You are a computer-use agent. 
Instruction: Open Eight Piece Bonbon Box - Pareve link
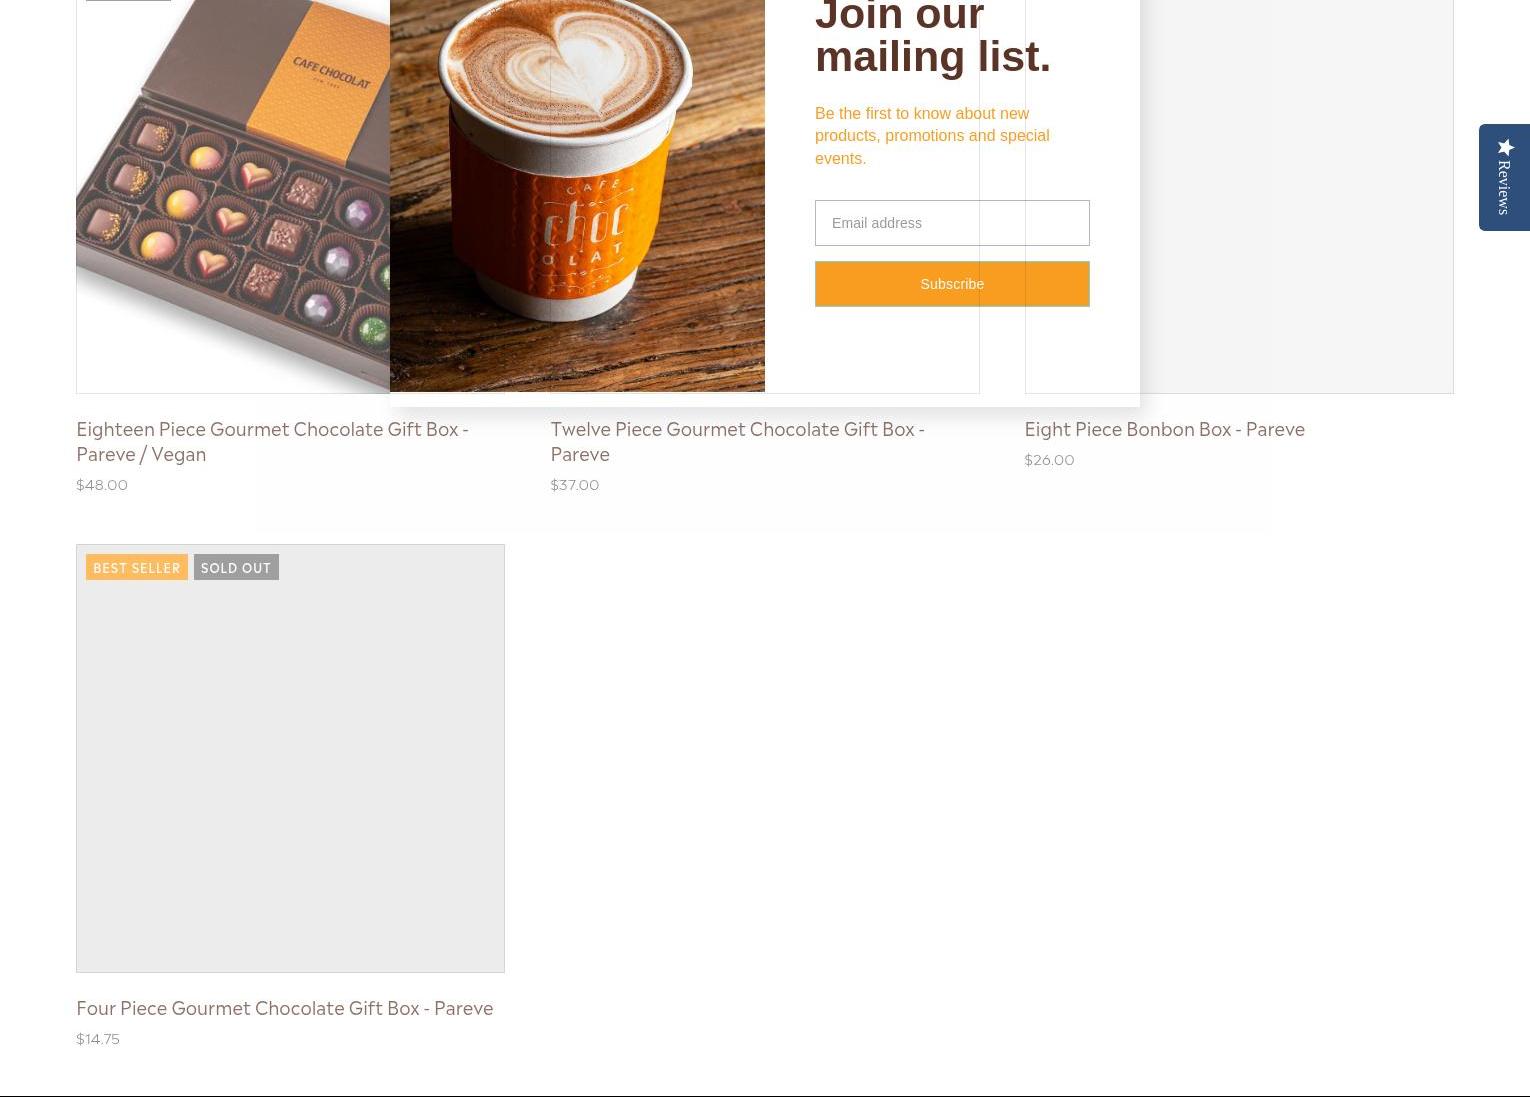[1164, 428]
